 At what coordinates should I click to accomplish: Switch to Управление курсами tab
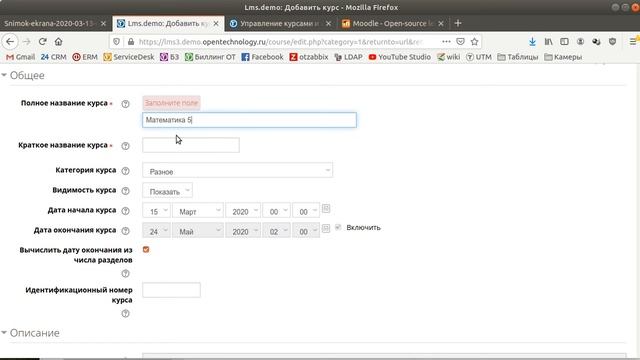(x=279, y=24)
